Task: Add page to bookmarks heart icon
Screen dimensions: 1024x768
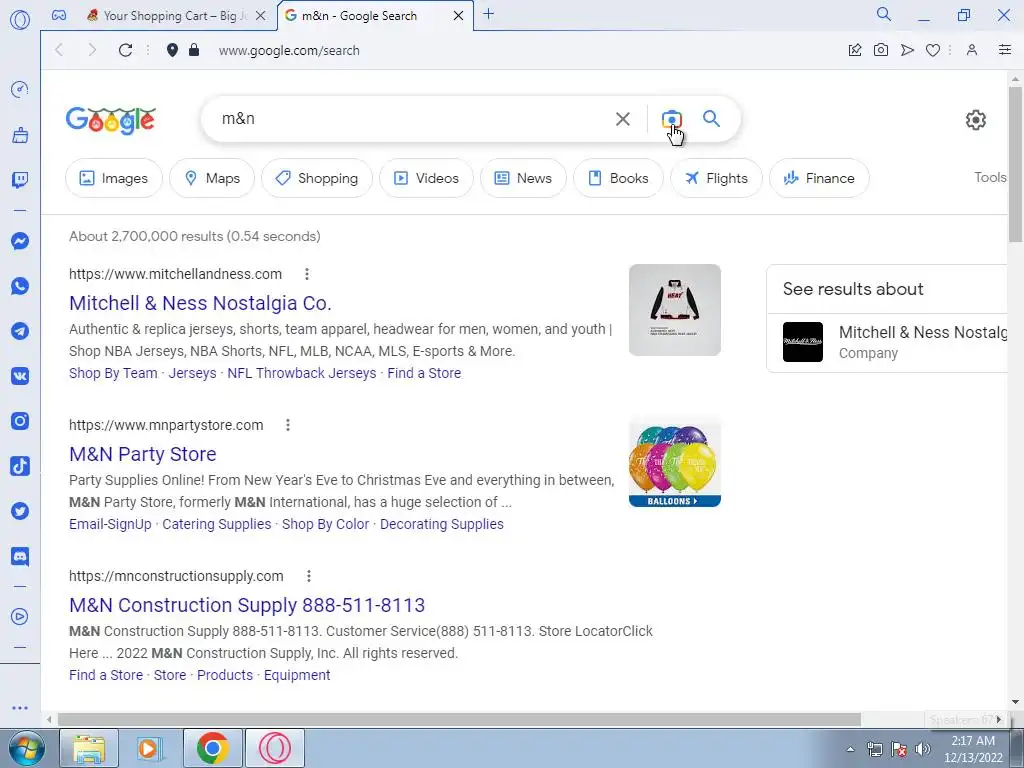Action: [933, 50]
